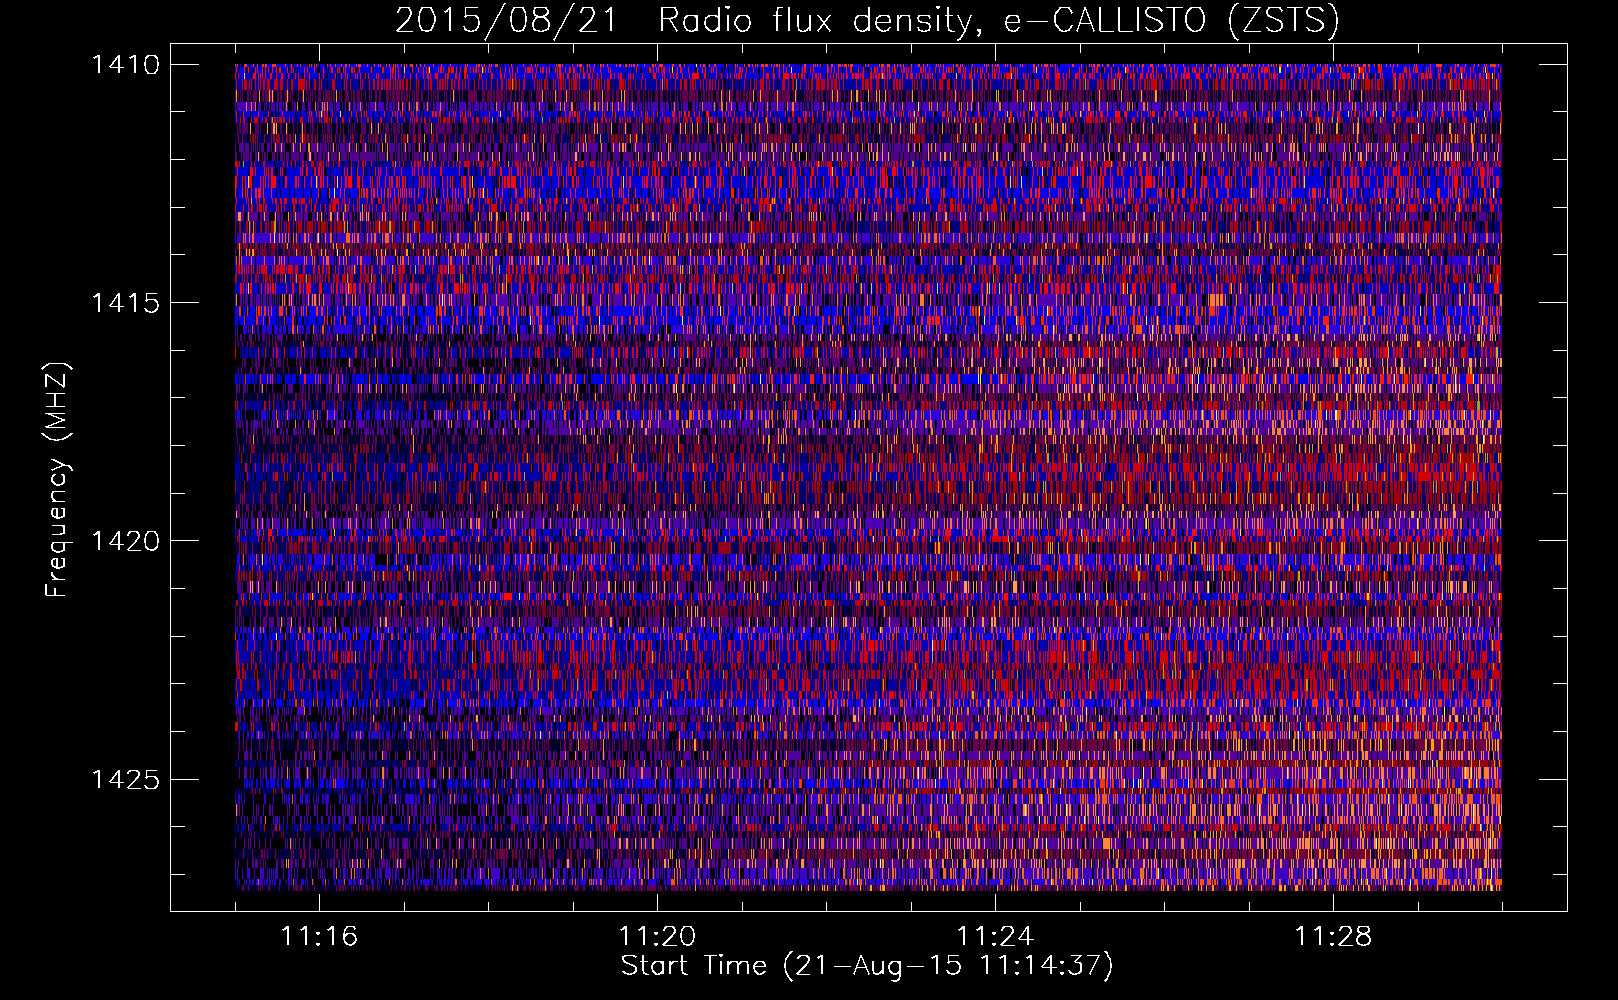Screen dimensions: 1618x1000
Task: Select the 1420 frequency axis label
Action: [x=125, y=541]
